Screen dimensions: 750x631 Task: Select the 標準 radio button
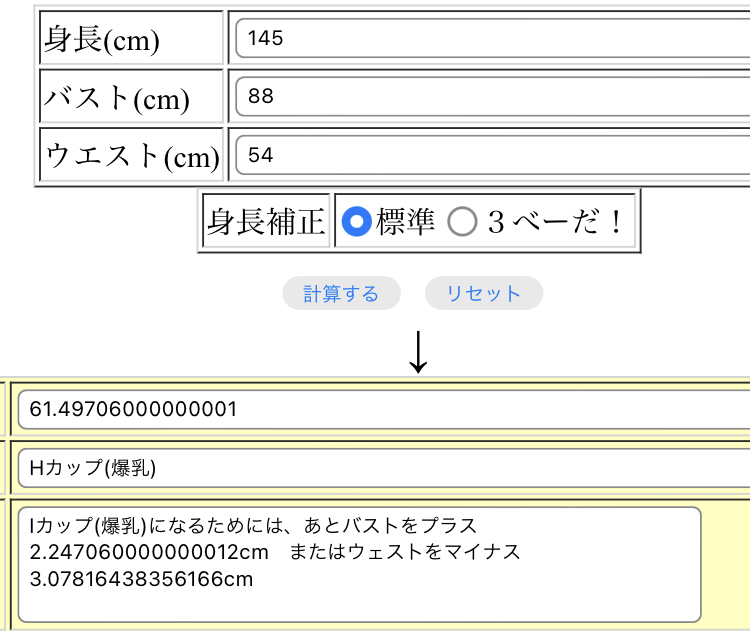pyautogui.click(x=356, y=221)
